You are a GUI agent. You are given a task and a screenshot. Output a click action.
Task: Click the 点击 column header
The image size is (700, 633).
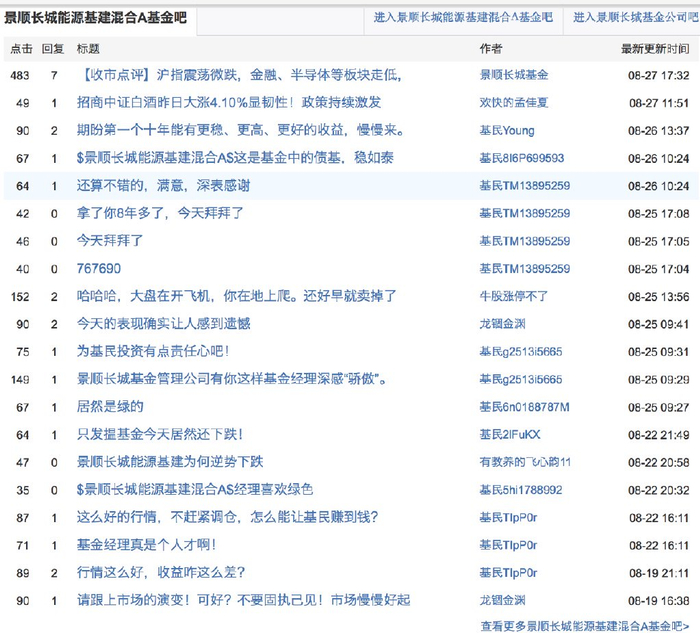(21, 49)
